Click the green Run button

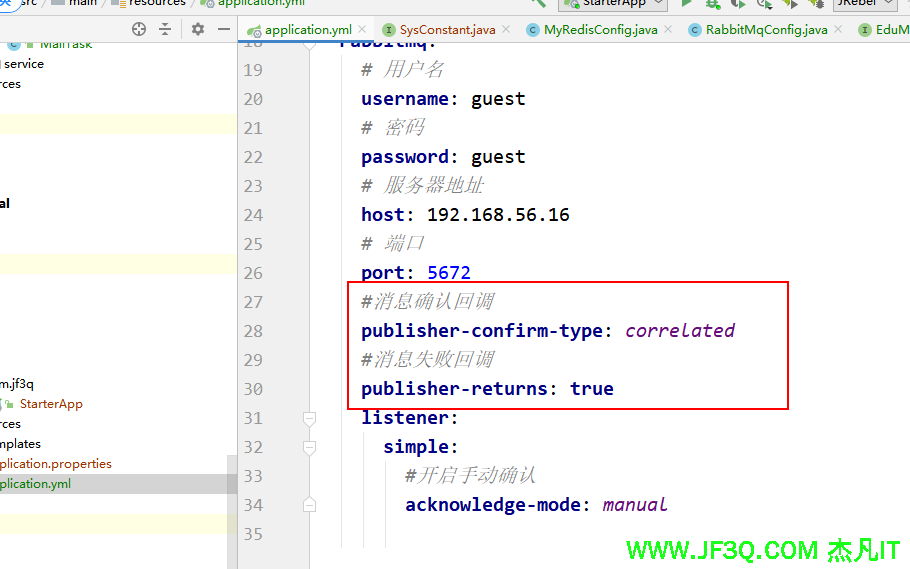[687, 3]
